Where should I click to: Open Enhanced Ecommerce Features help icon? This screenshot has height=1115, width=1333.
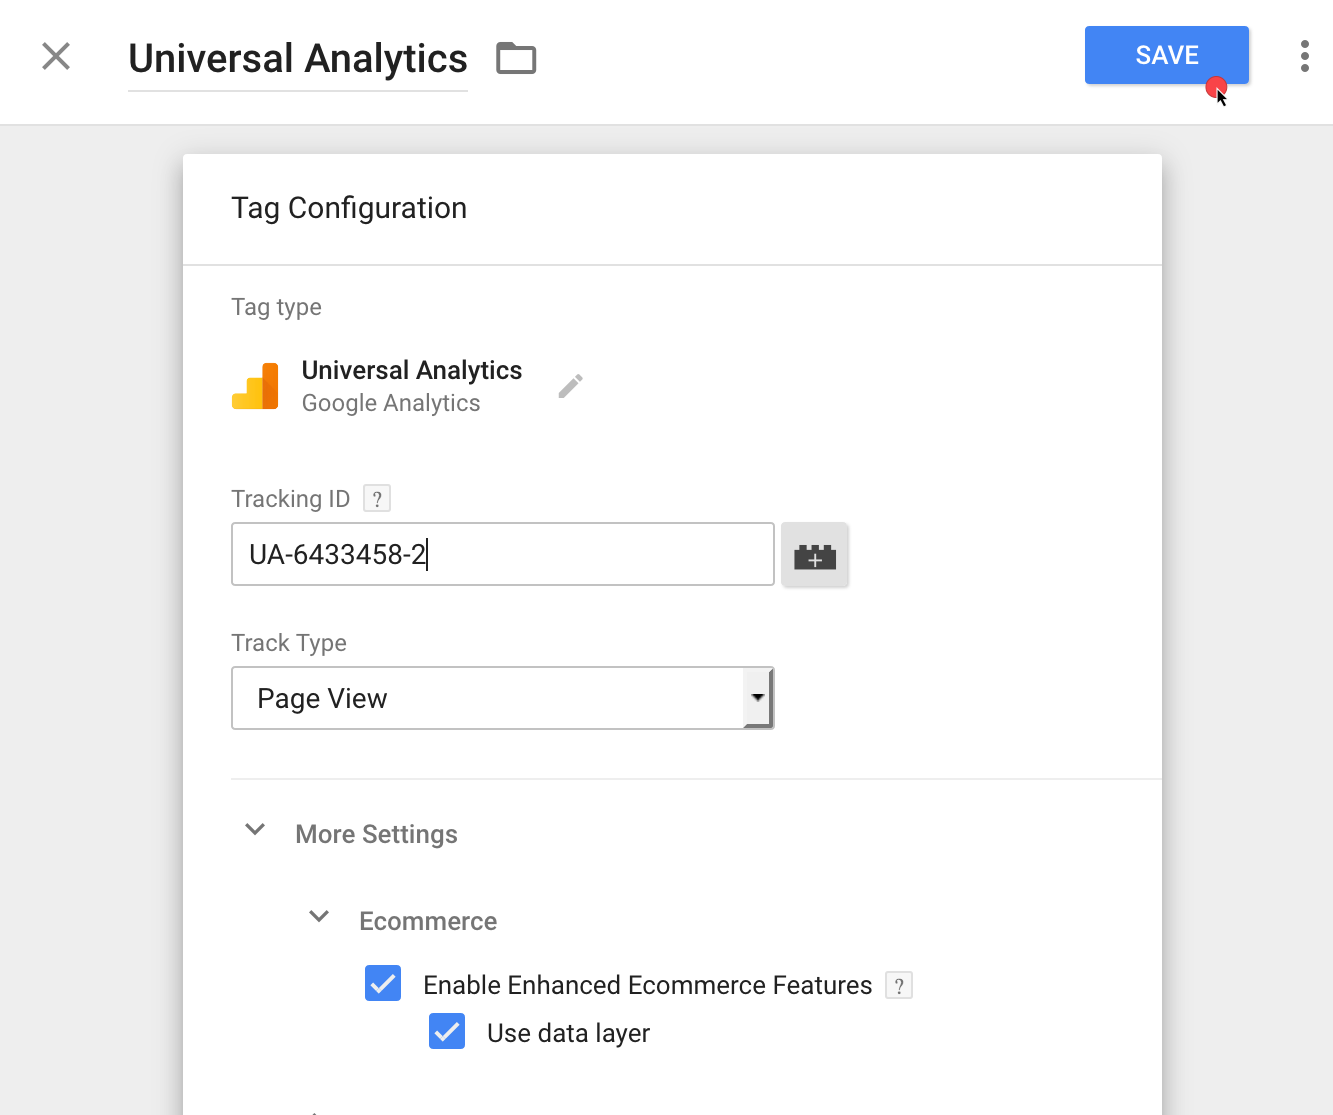tap(899, 986)
